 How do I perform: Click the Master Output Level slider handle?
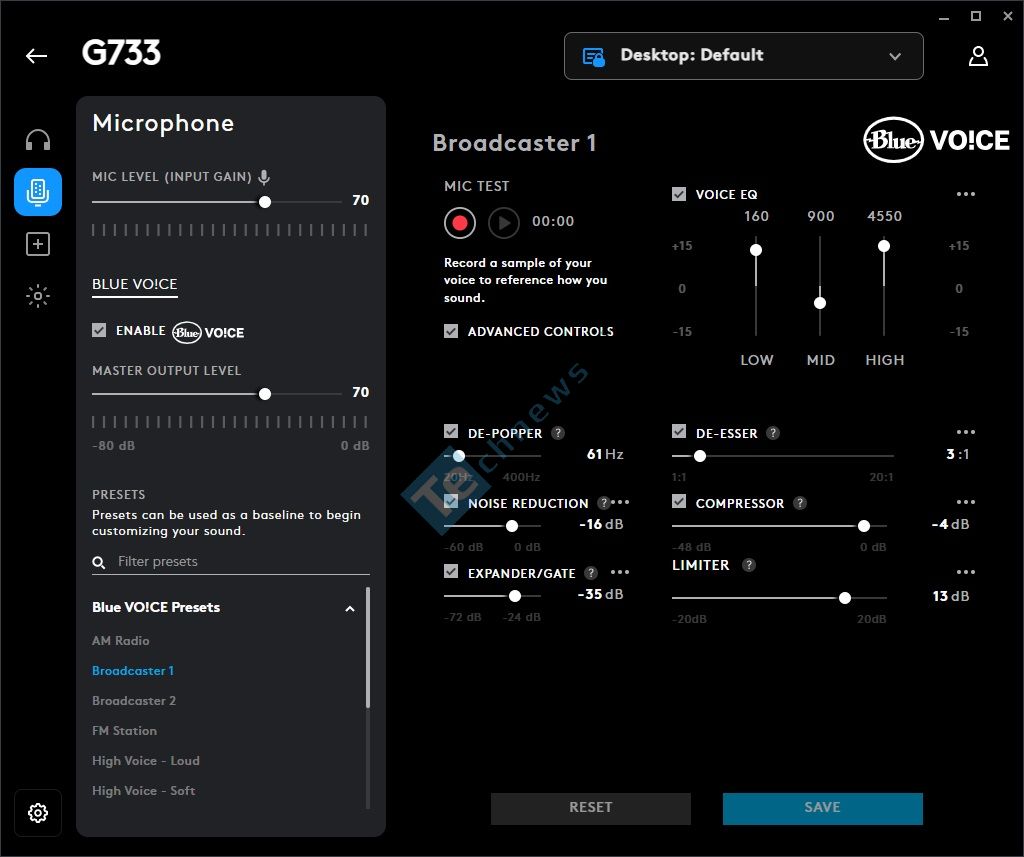coord(264,394)
